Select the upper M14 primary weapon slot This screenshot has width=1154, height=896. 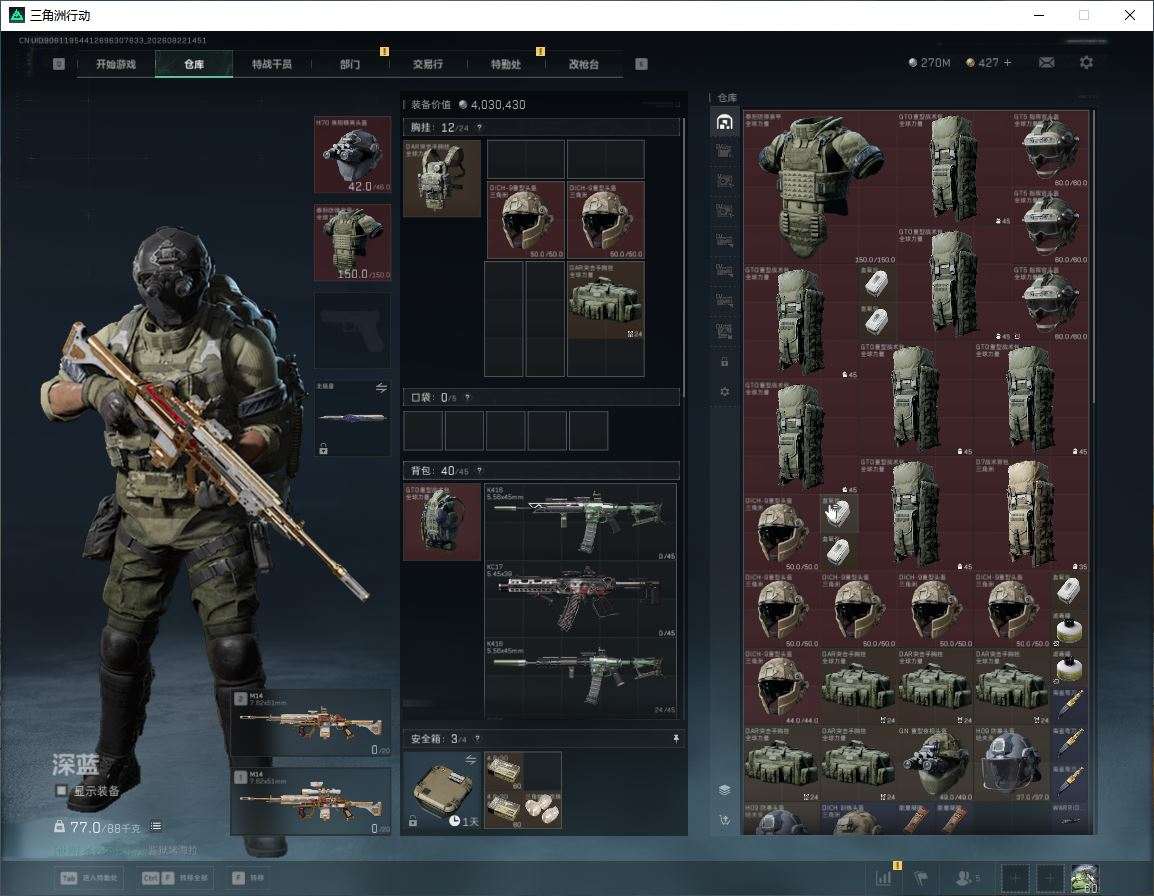[x=311, y=723]
